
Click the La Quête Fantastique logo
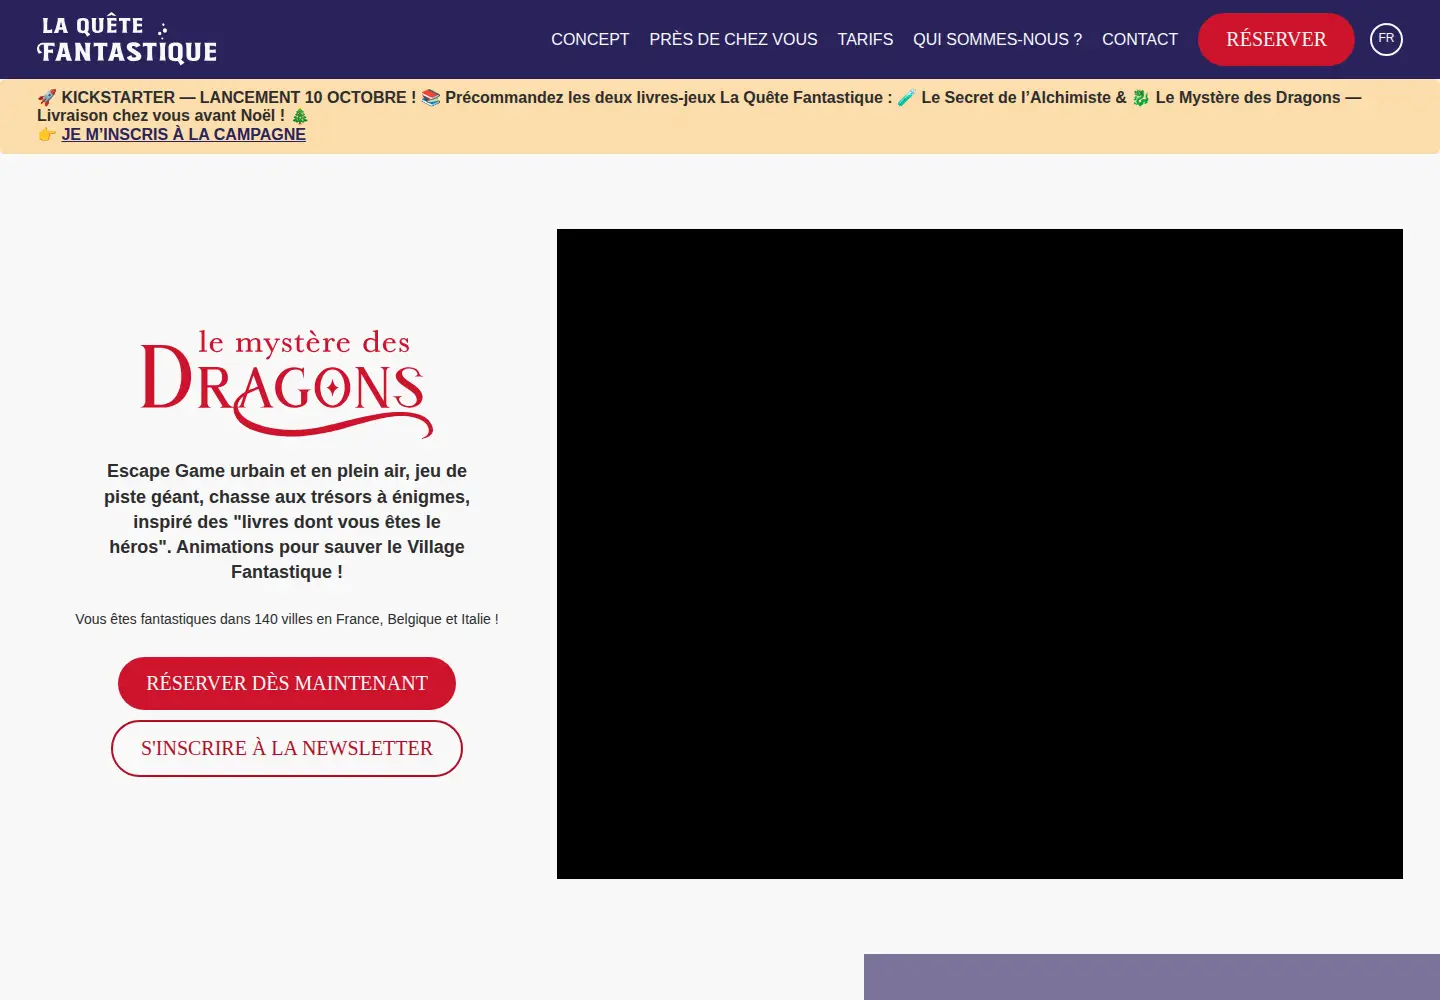[x=127, y=39]
